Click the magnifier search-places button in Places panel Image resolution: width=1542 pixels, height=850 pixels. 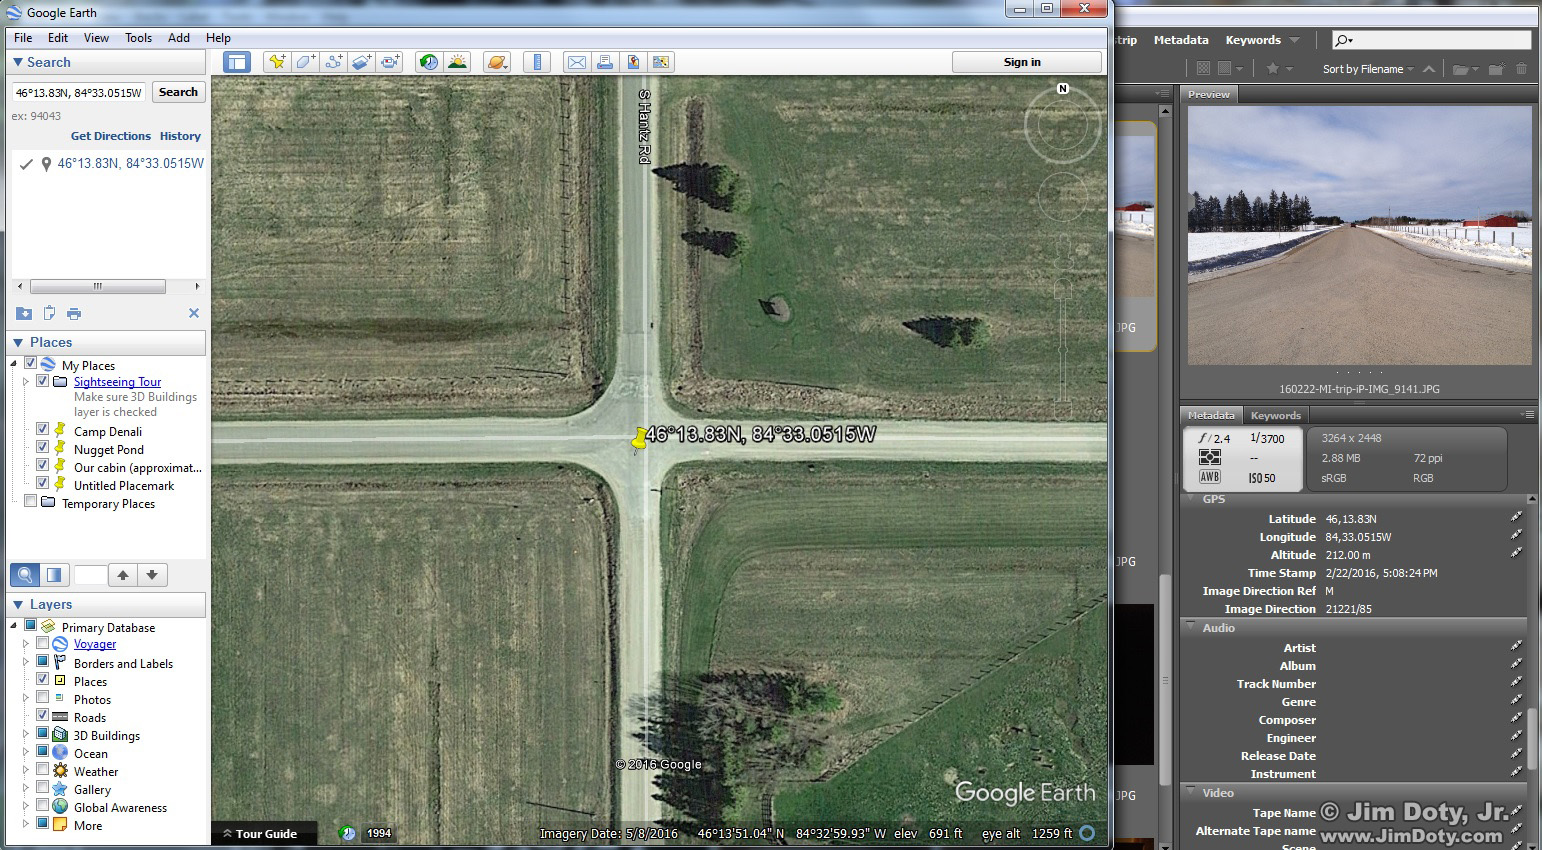point(26,575)
